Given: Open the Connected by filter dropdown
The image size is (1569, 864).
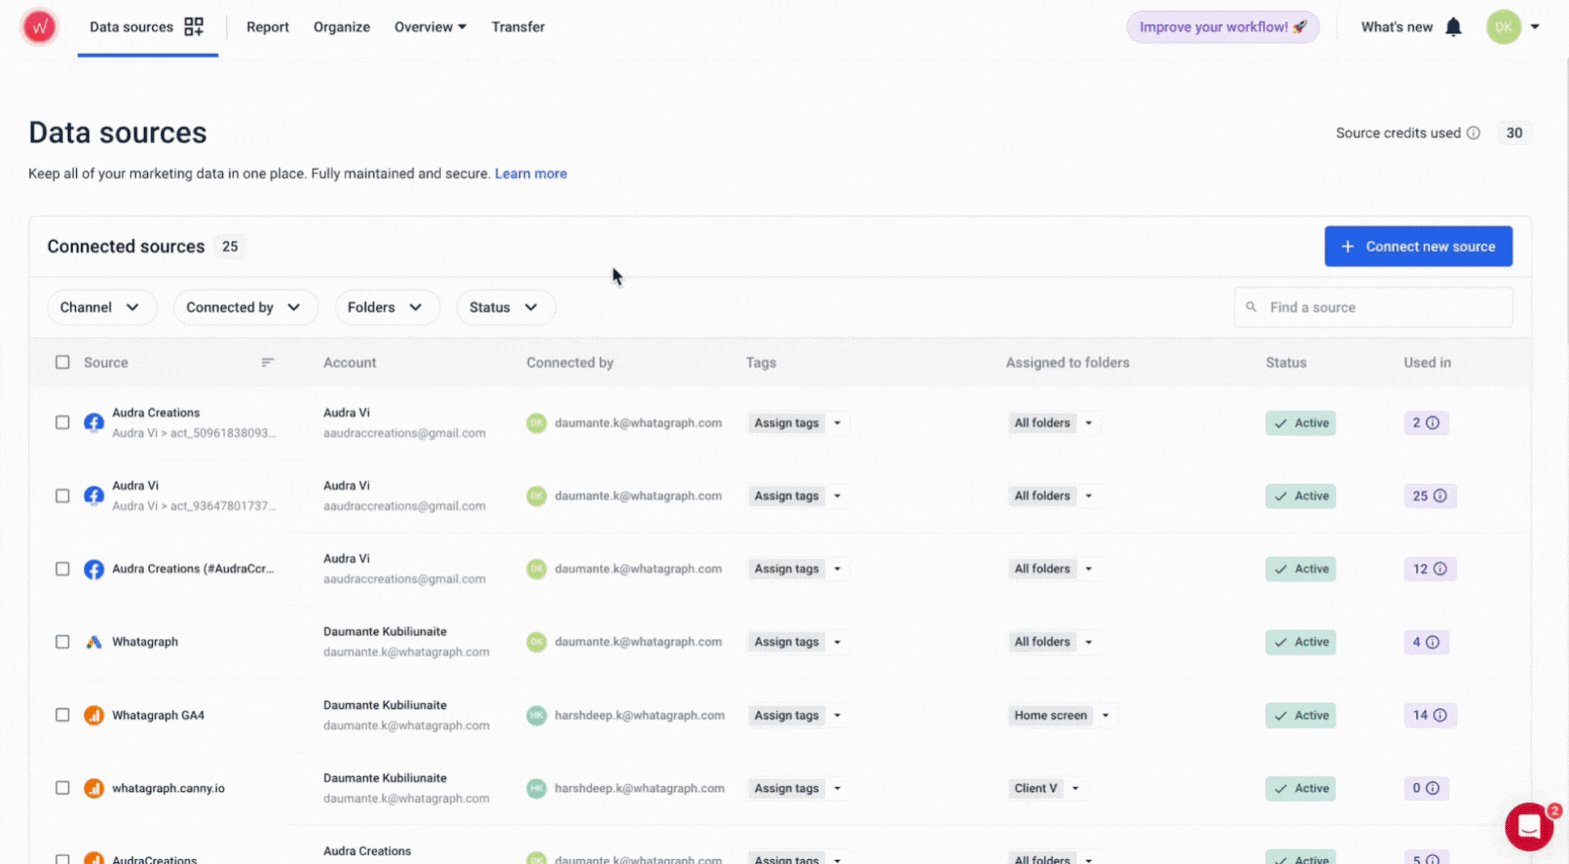Looking at the screenshot, I should (245, 307).
